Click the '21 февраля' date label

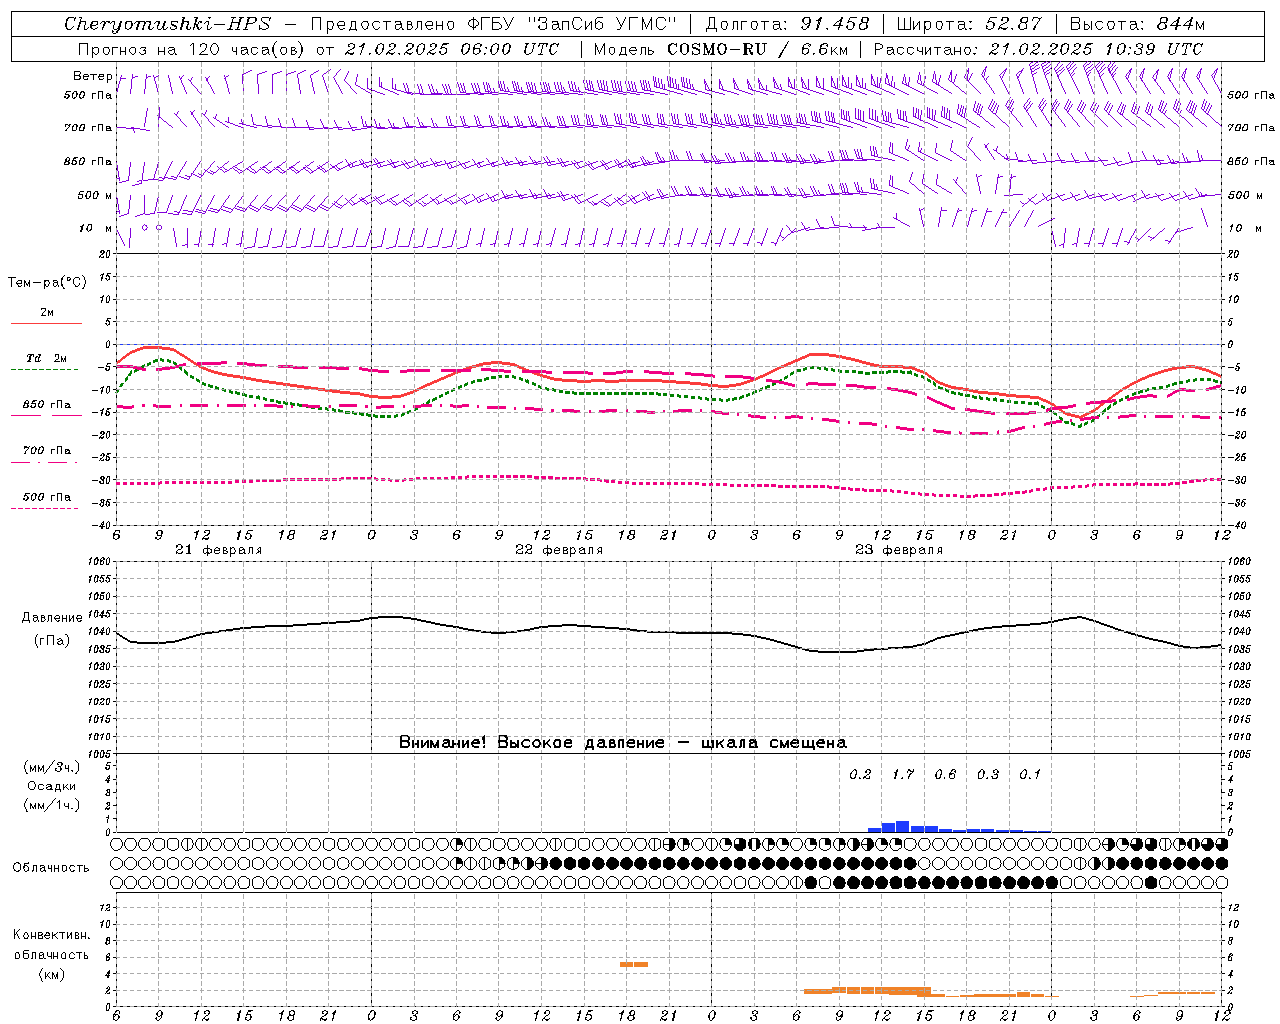(x=219, y=550)
